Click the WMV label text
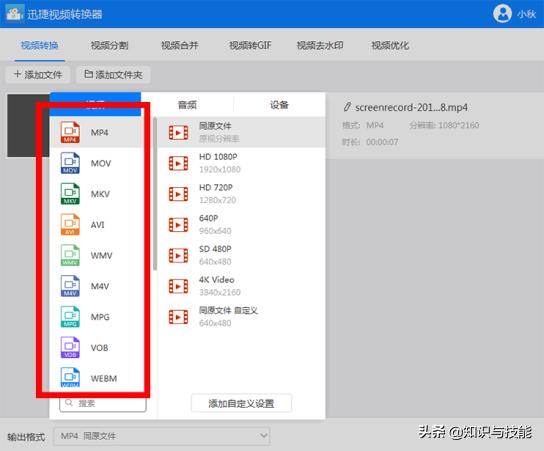Viewport: 544px width, 451px height. [x=101, y=256]
